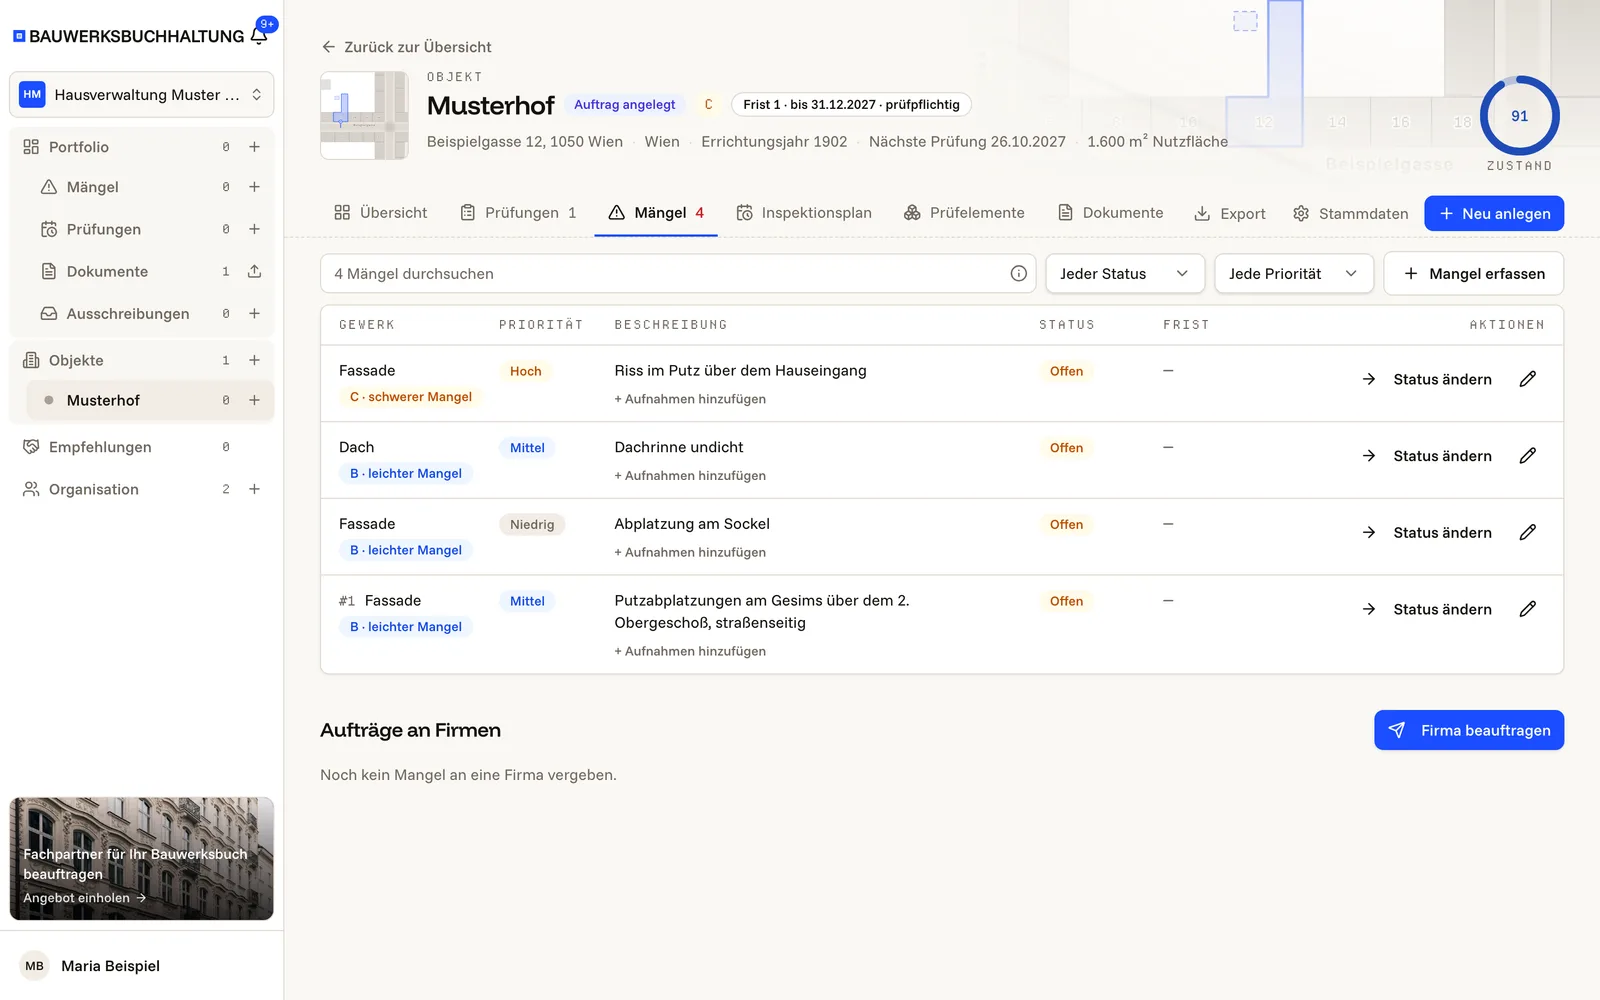Screen dimensions: 1600x1000
Task: Click the plus icon next to Ausschreibungen
Action: tap(254, 313)
